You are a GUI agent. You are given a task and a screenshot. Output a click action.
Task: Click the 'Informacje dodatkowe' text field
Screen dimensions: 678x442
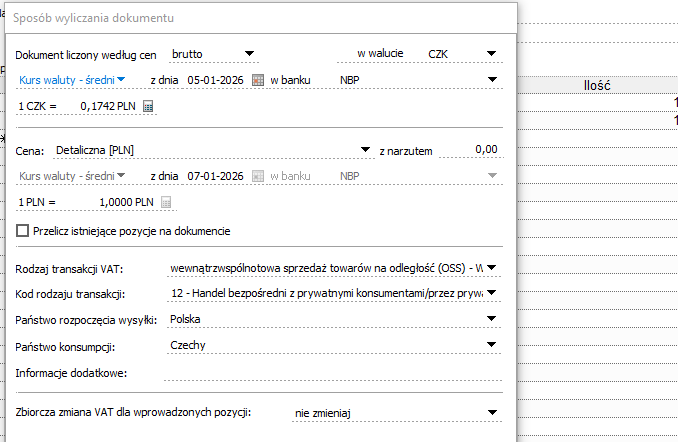click(330, 373)
